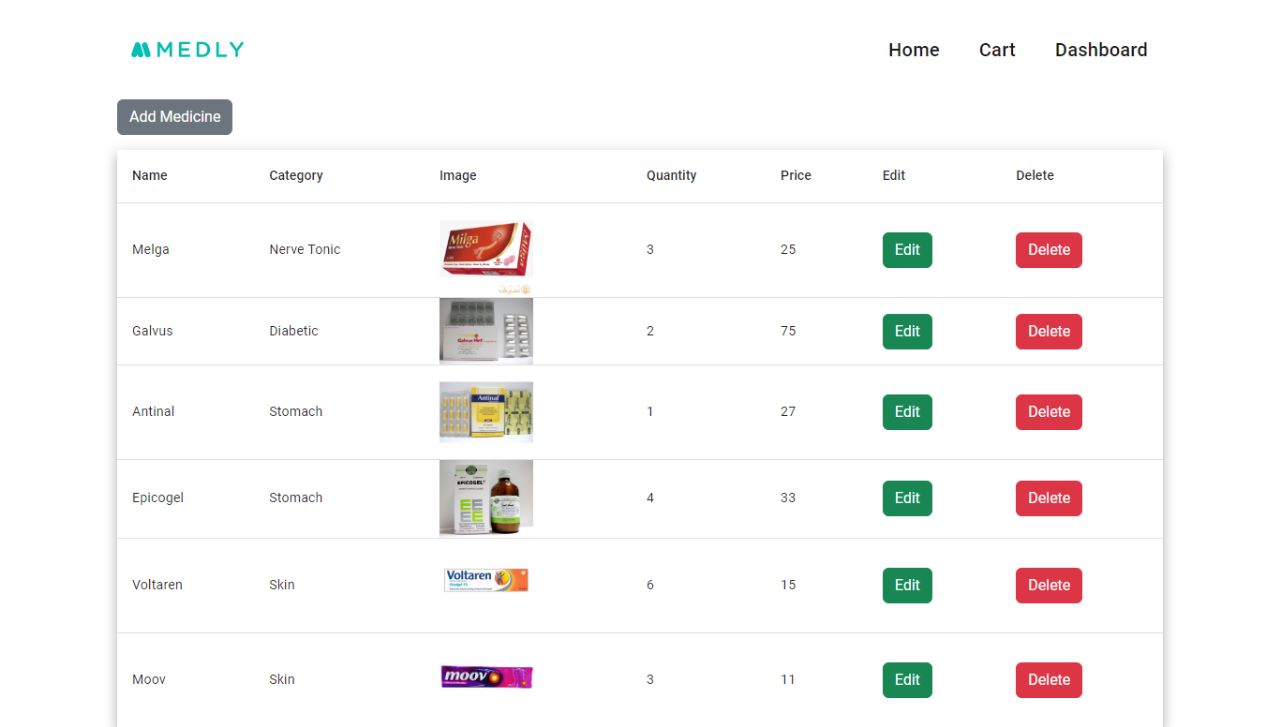Open the Cart page
Screen dimensions: 1280x727
pos(996,49)
